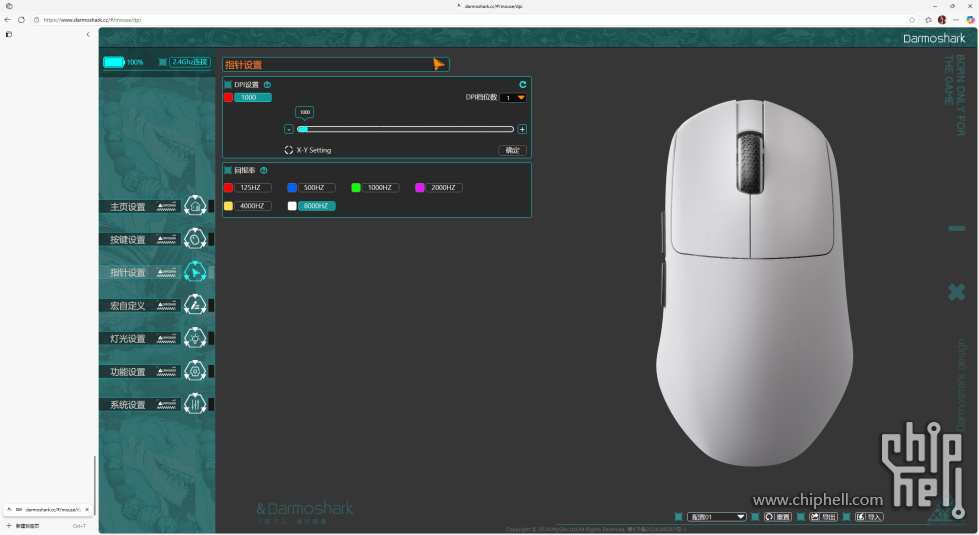Open a new tab from sidebar
Screen dimensions: 979x535
pos(44,526)
